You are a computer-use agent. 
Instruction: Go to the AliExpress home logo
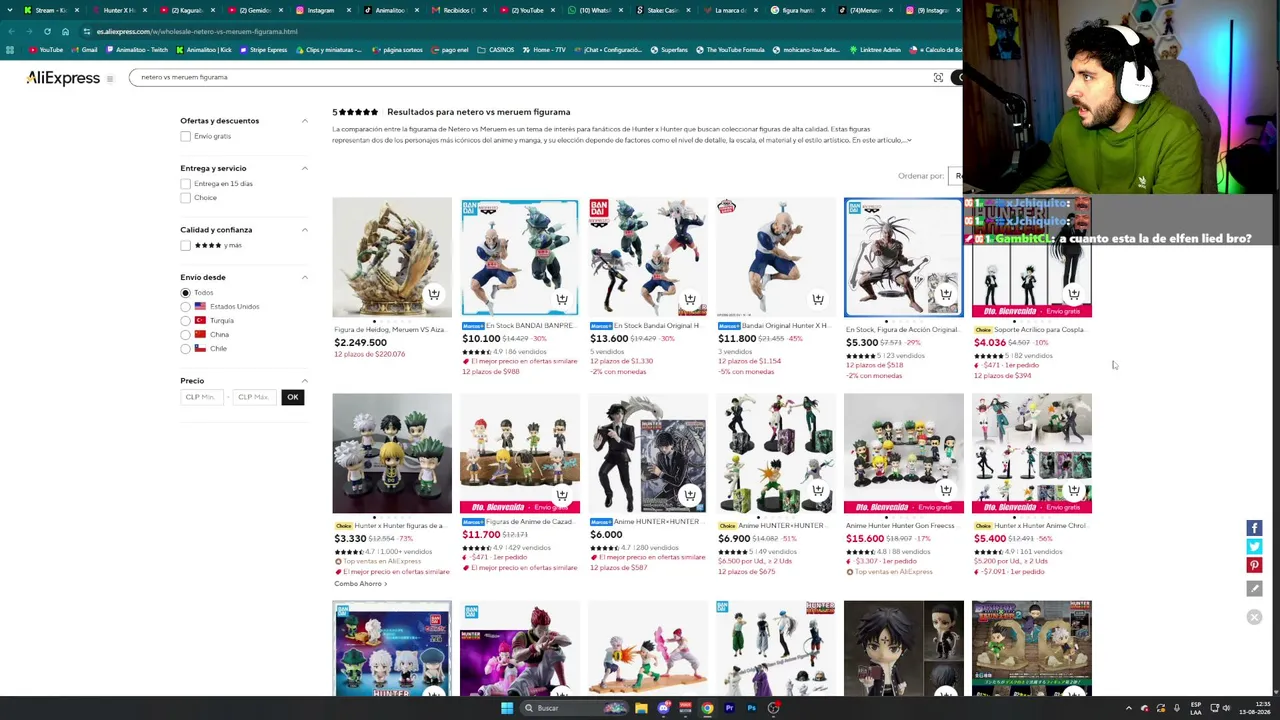(63, 78)
